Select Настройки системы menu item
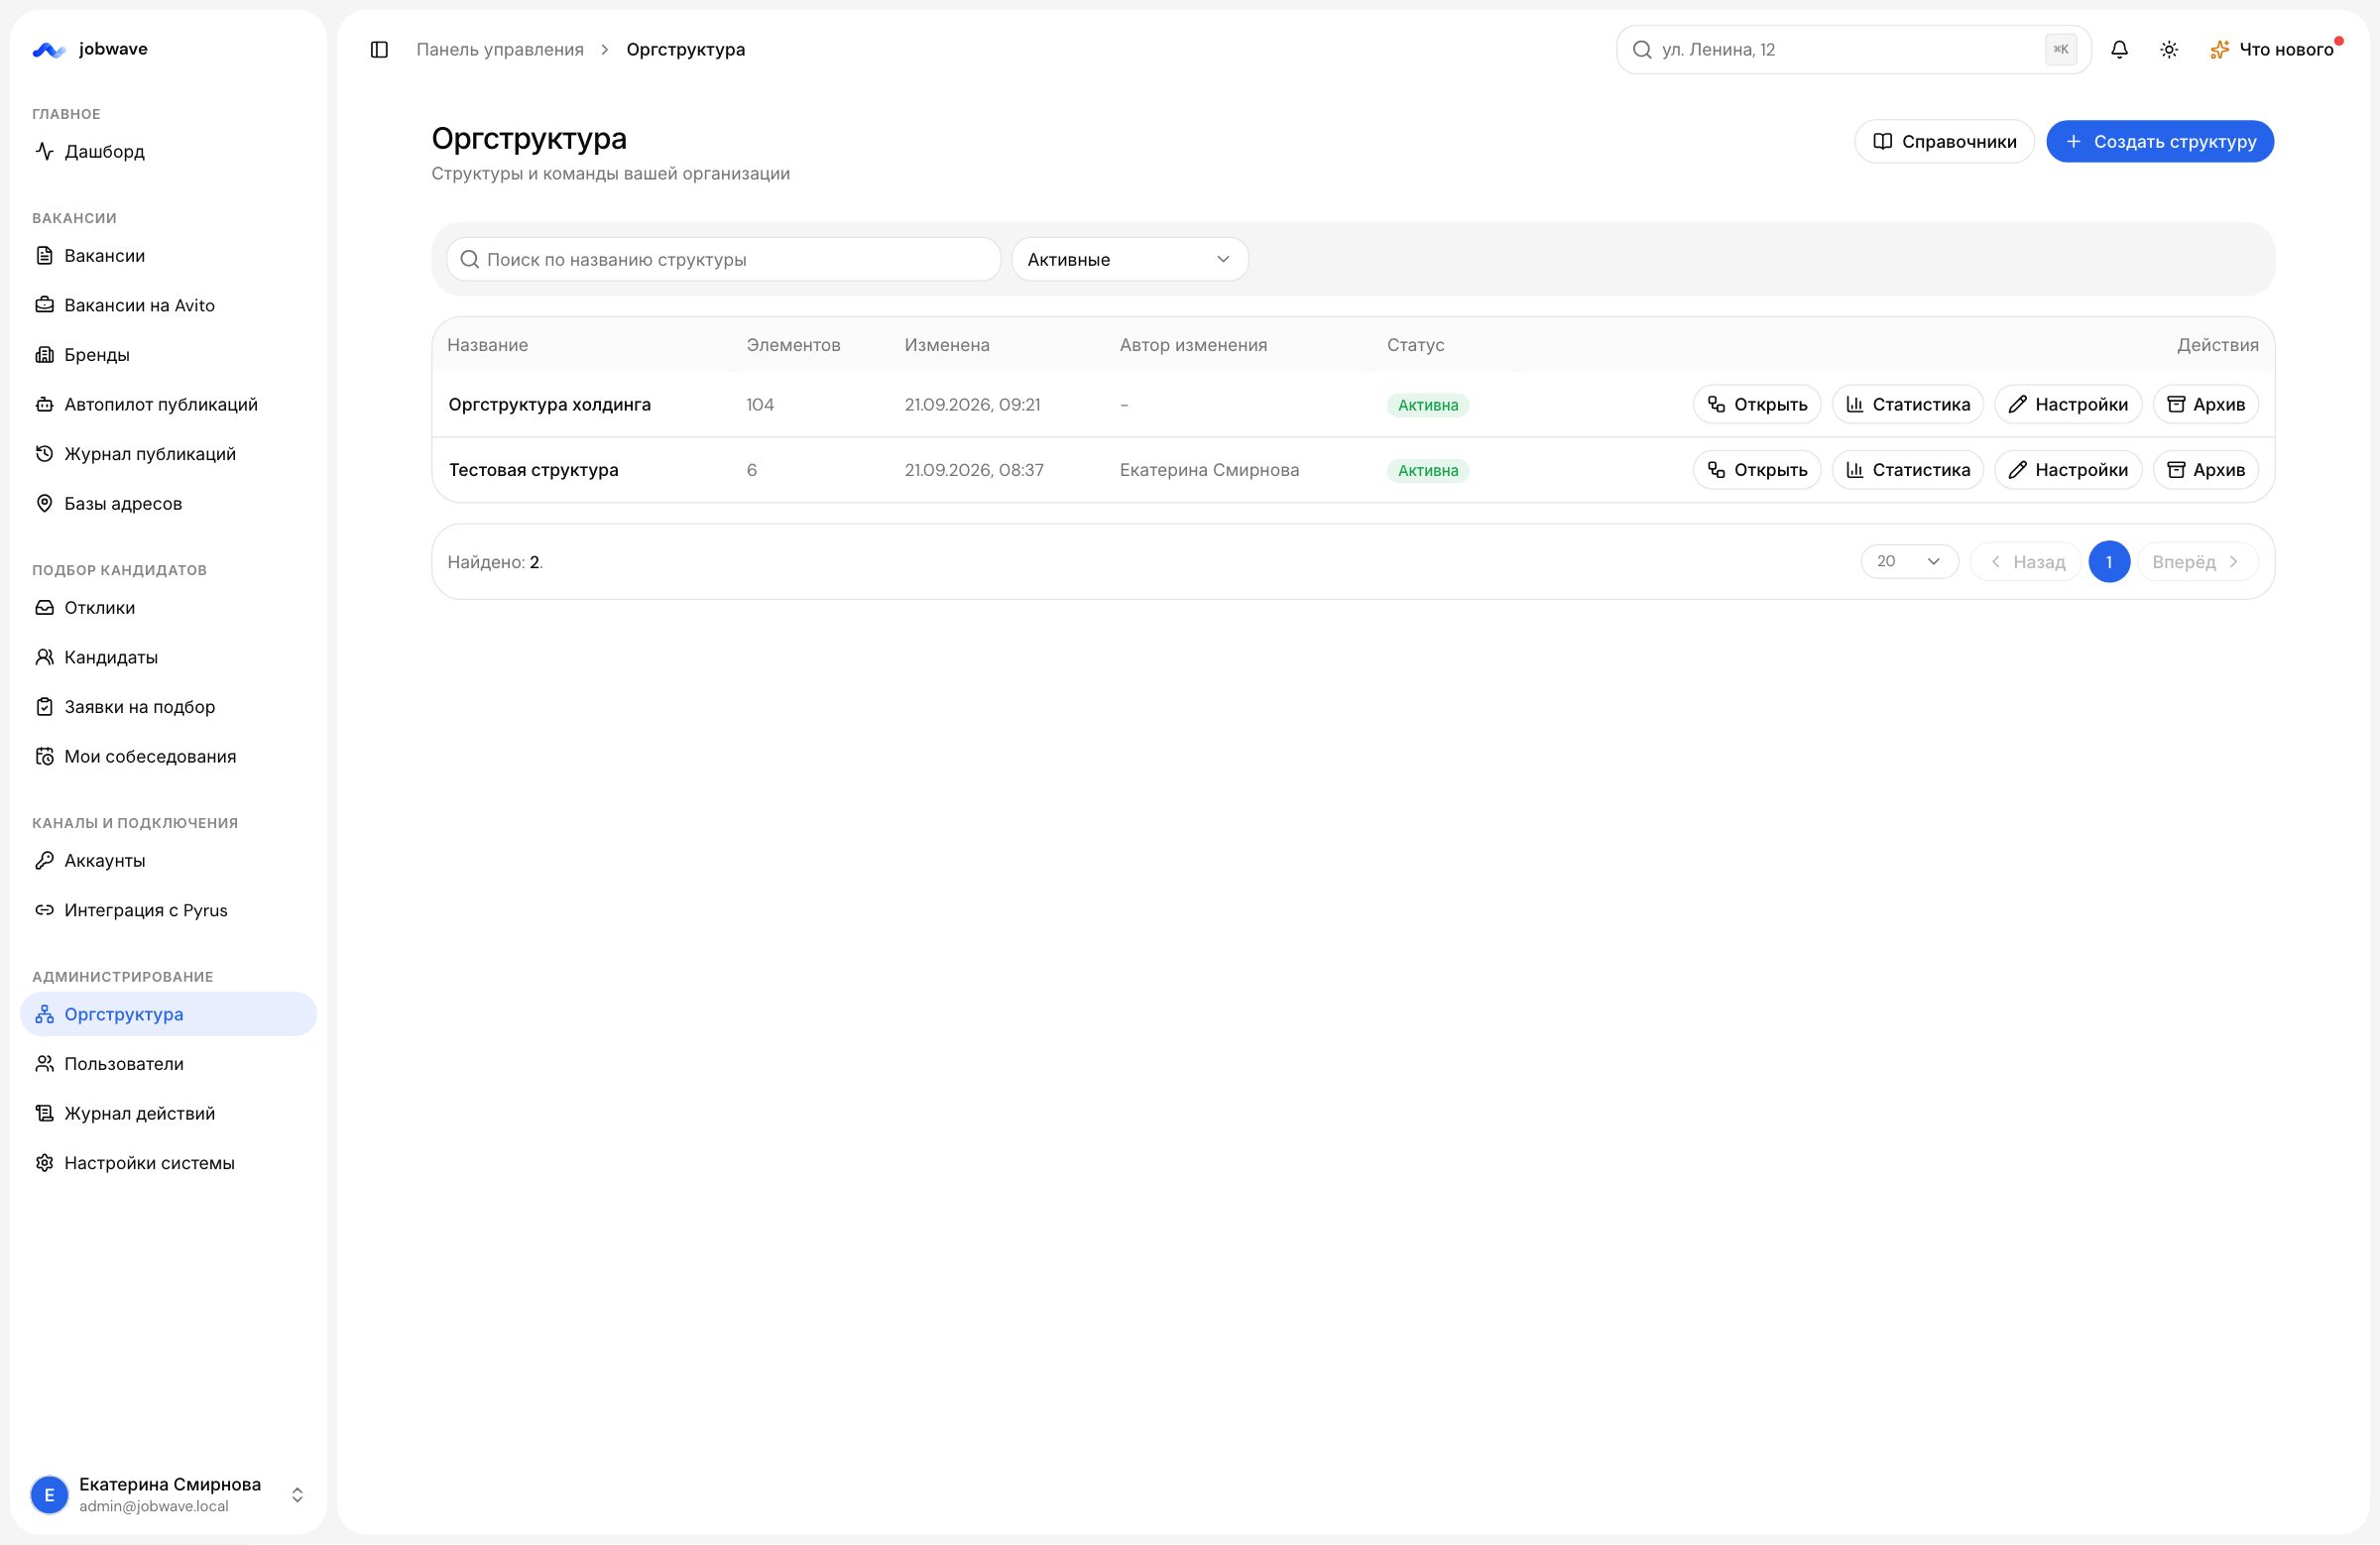Viewport: 2380px width, 1545px height. [168, 1162]
